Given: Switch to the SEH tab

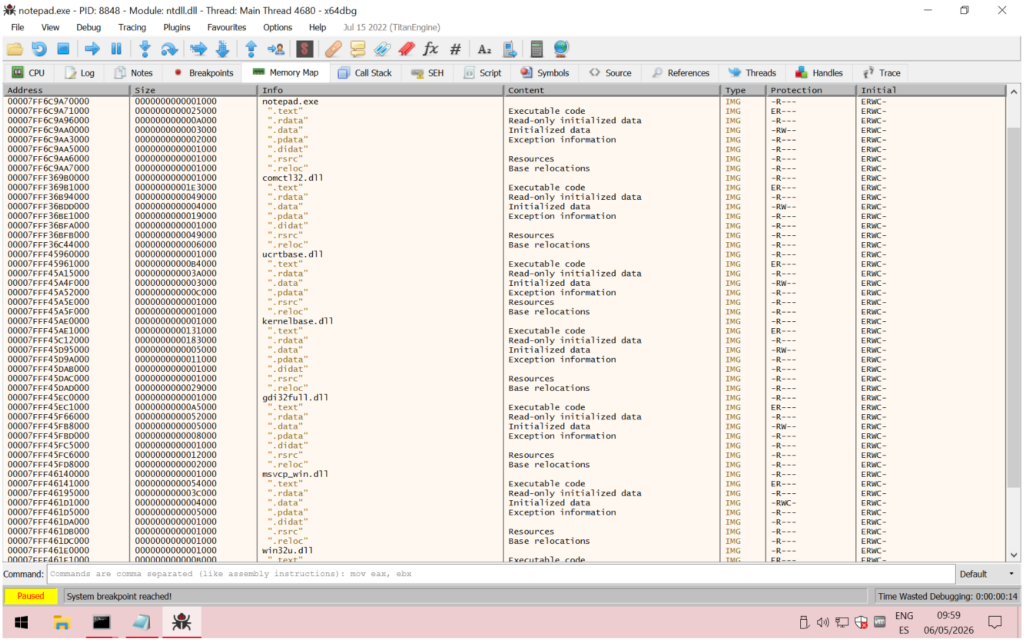Looking at the screenshot, I should pyautogui.click(x=428, y=72).
